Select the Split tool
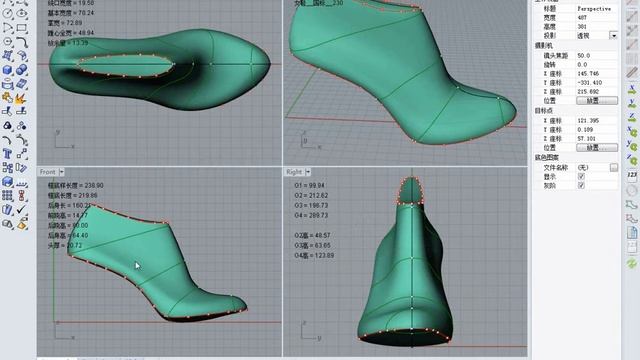The image size is (640, 360). click(x=22, y=111)
